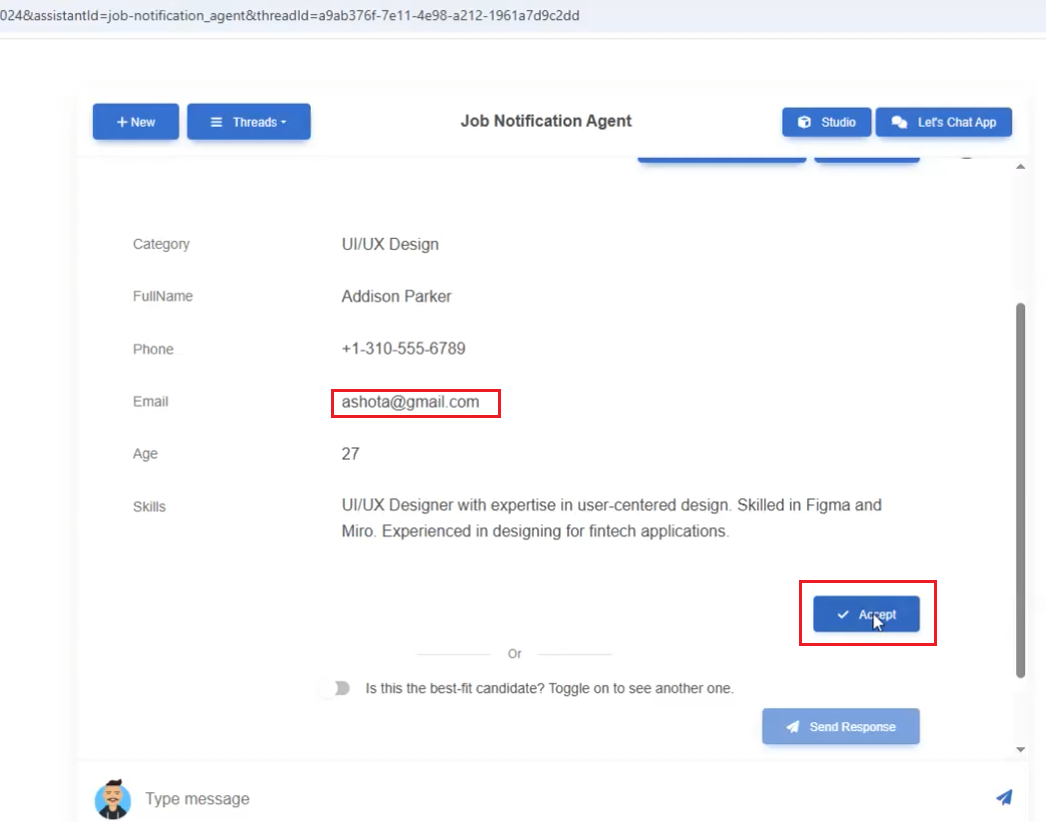Click the + New button
1046x822 pixels.
click(135, 121)
